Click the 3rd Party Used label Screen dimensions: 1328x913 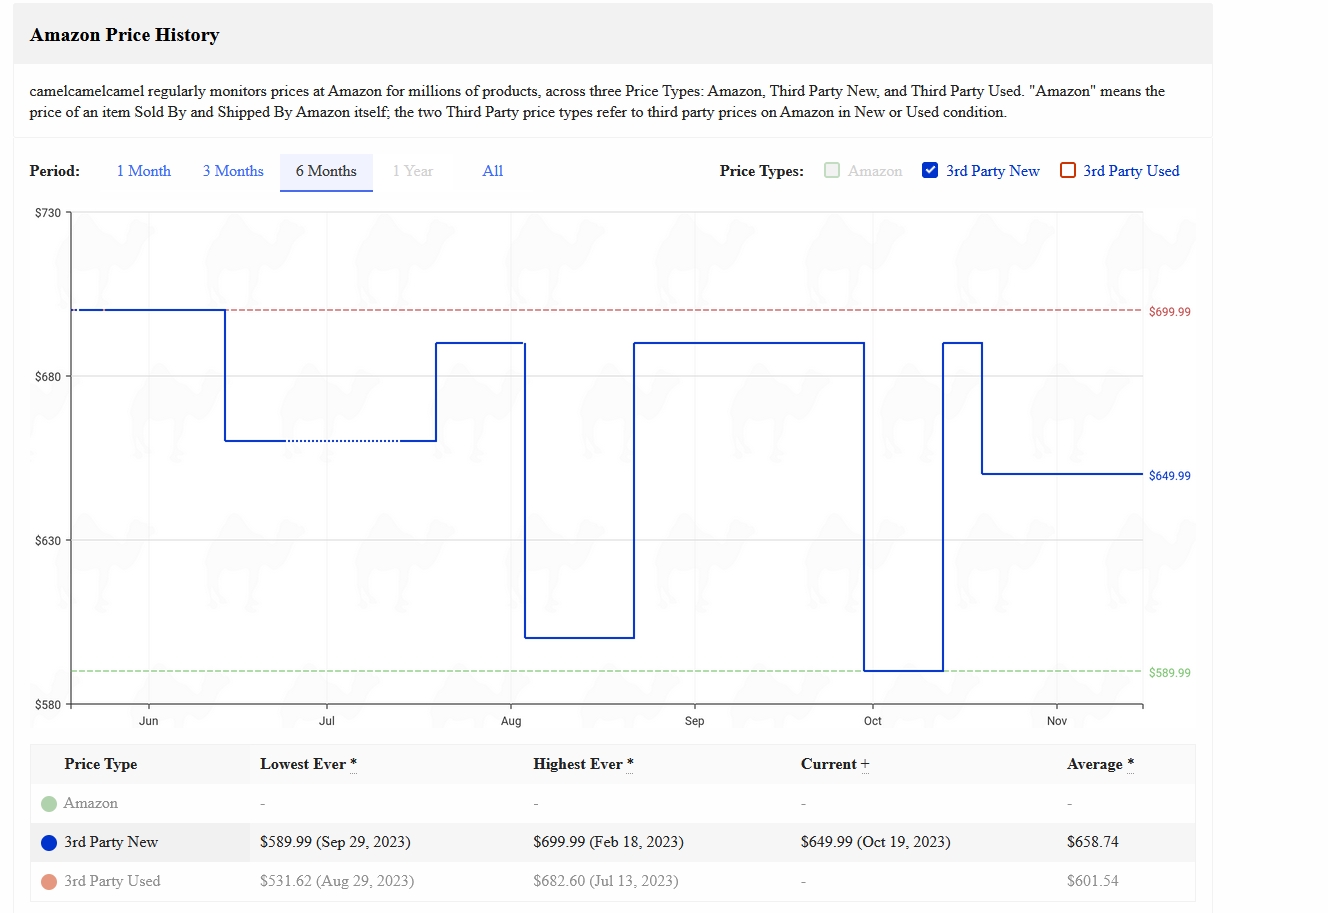(1131, 171)
